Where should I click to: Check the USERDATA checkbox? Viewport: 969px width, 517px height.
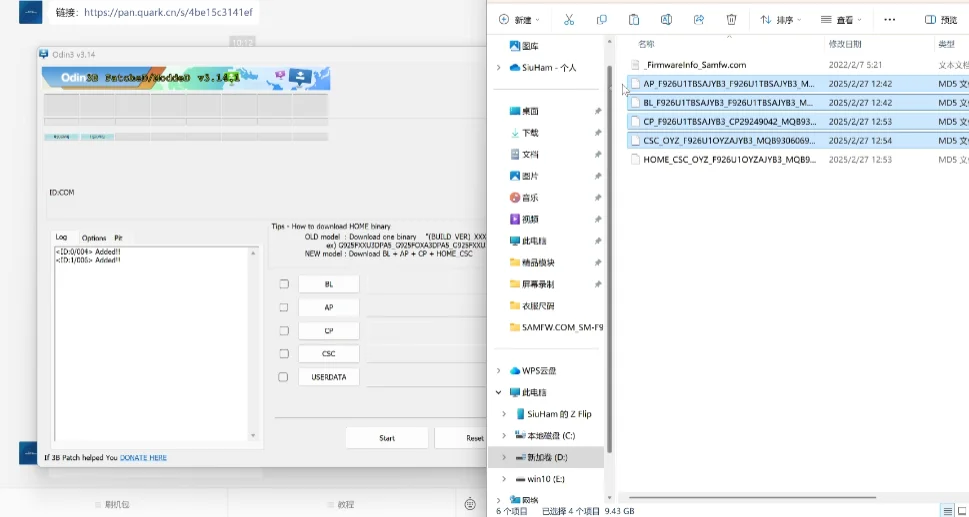pos(283,377)
